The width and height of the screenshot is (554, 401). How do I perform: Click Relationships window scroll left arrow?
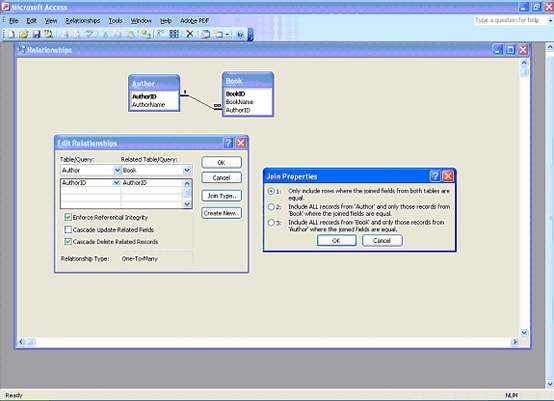click(22, 342)
